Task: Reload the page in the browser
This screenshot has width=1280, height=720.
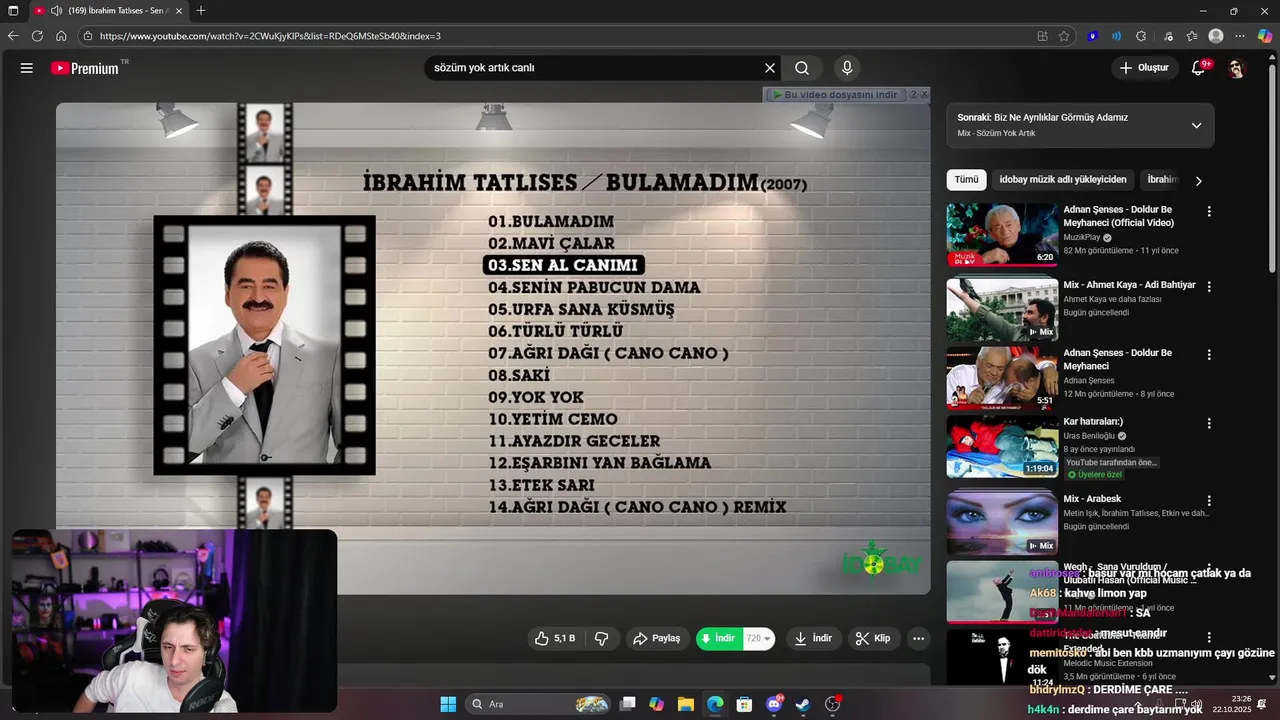Action: pos(37,36)
